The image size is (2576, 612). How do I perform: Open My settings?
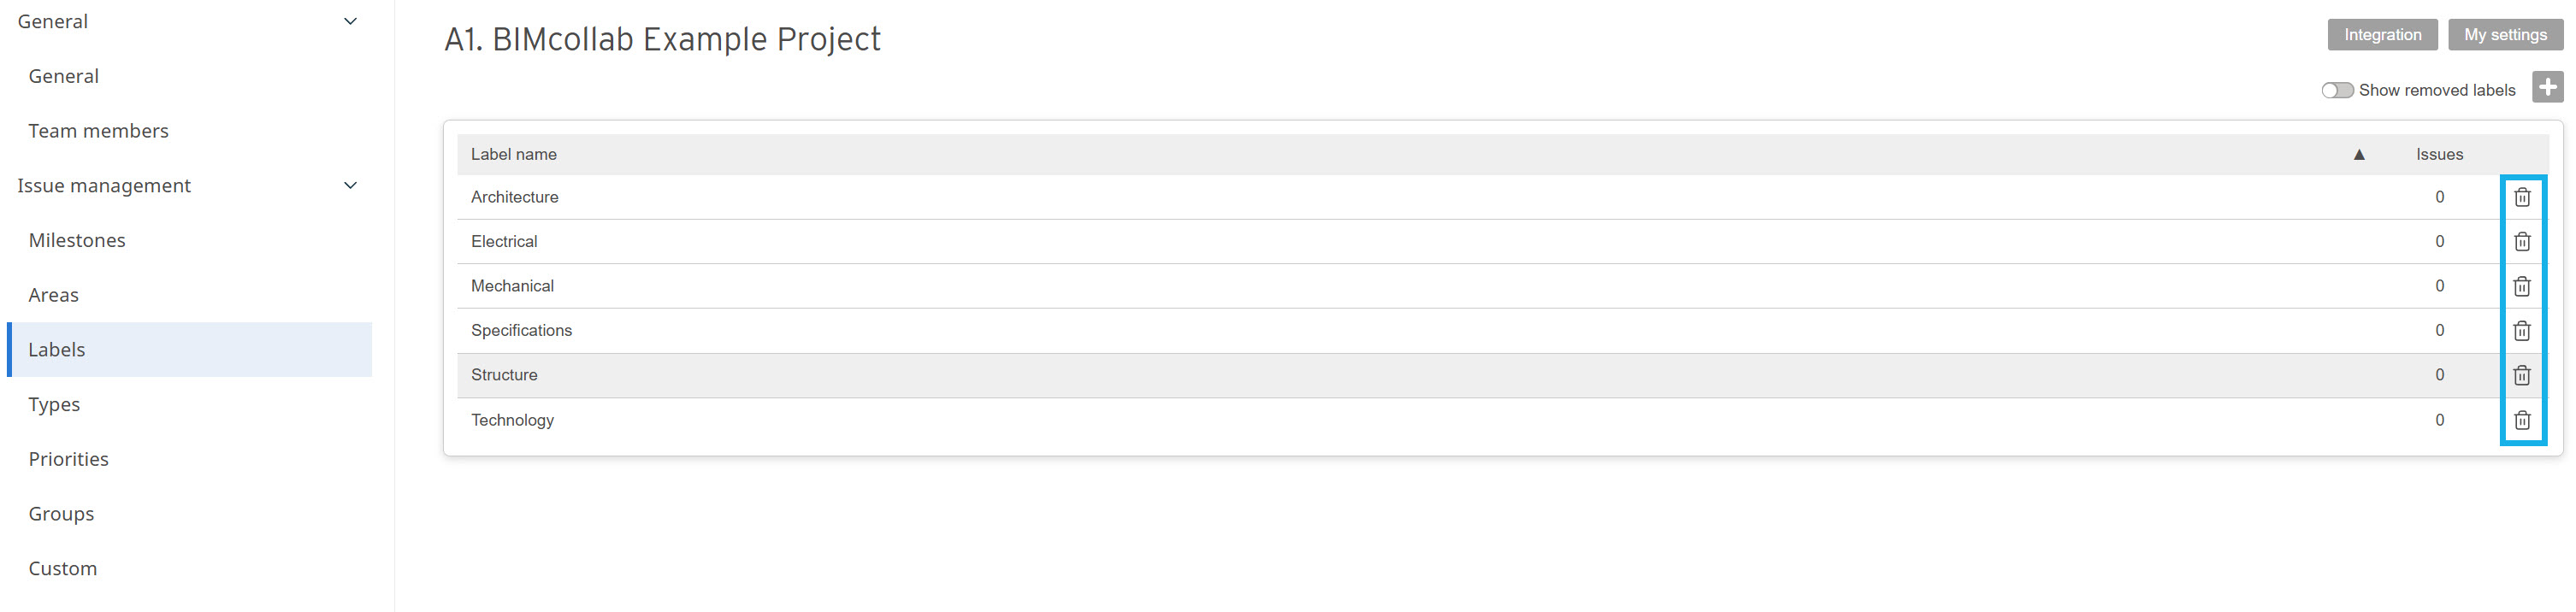pyautogui.click(x=2505, y=34)
